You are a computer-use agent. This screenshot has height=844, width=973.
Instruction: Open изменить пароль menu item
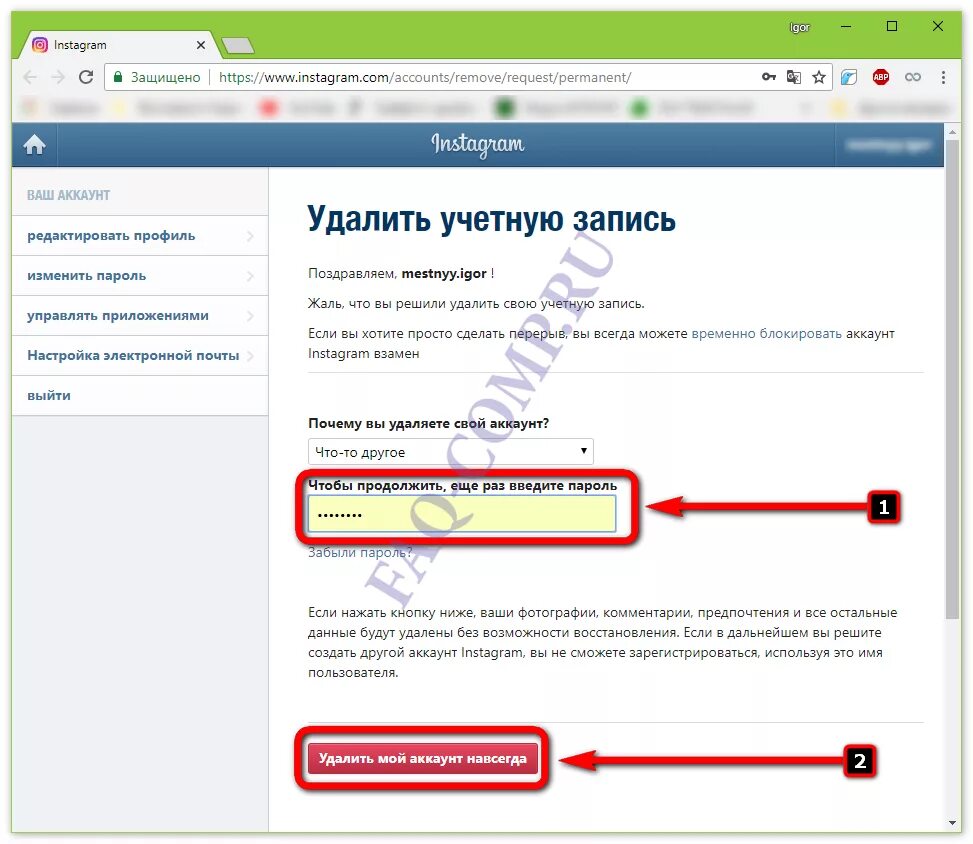coord(140,276)
